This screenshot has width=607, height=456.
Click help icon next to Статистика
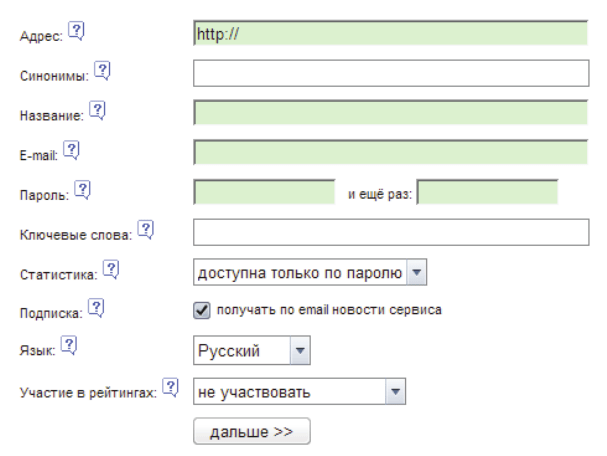pos(112,270)
